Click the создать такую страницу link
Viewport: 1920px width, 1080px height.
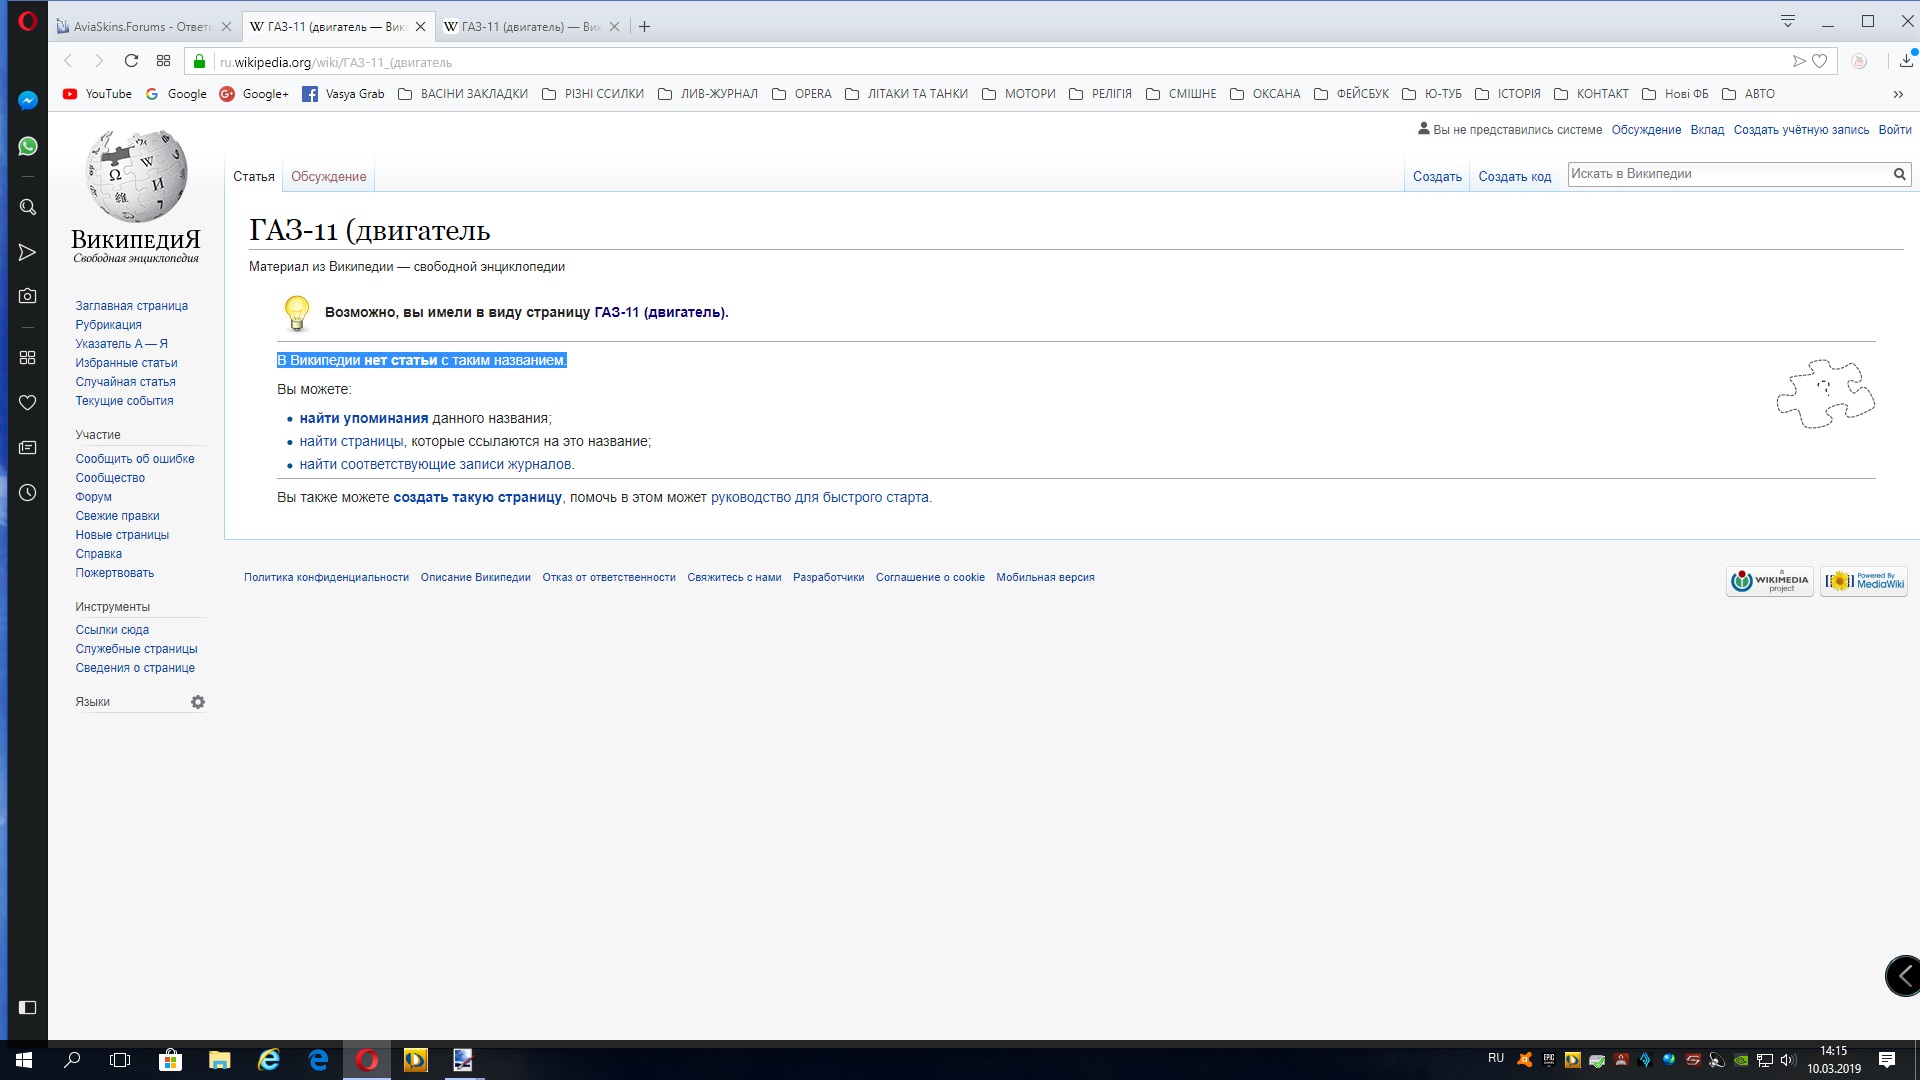pos(477,497)
